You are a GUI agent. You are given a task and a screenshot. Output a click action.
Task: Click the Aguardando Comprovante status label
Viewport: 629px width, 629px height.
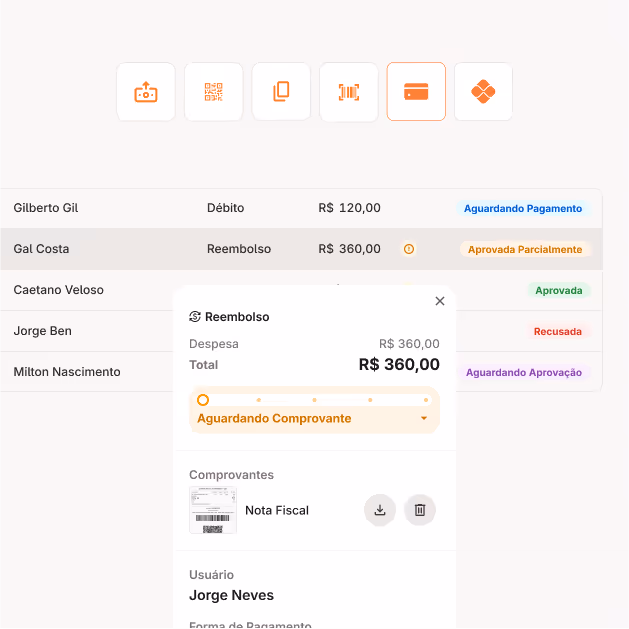274,418
